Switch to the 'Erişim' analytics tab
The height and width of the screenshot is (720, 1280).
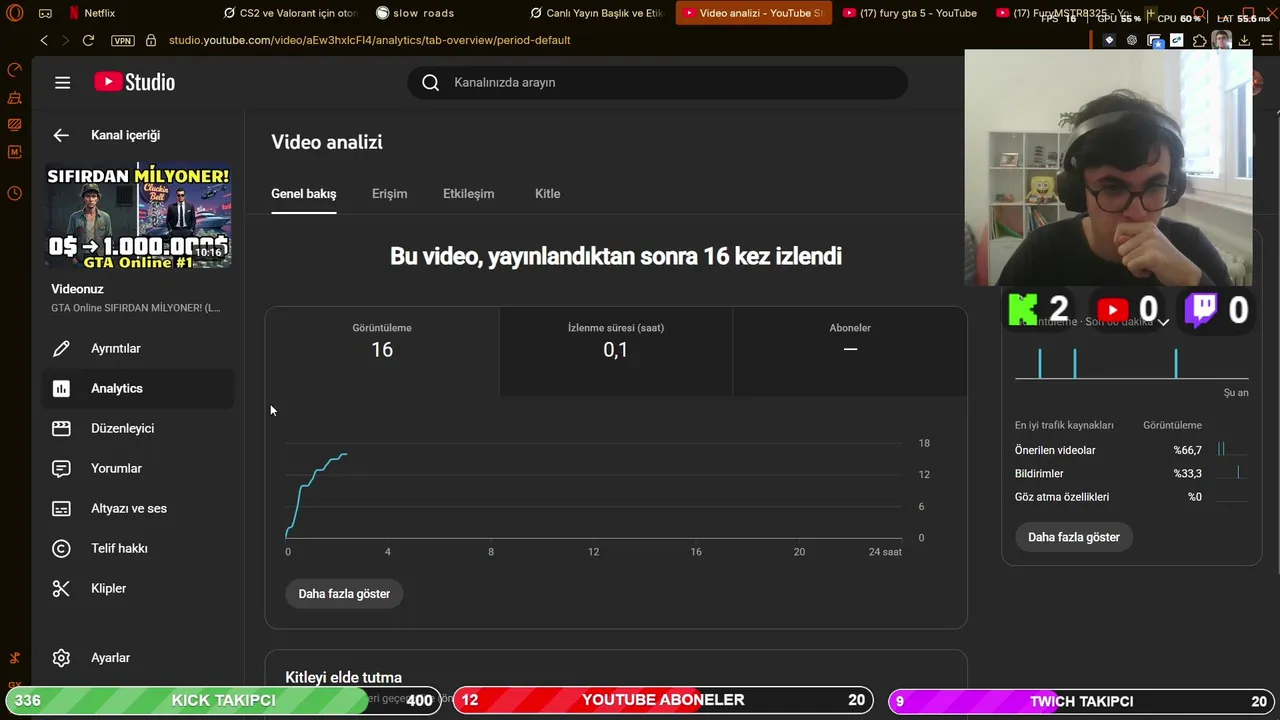(389, 193)
